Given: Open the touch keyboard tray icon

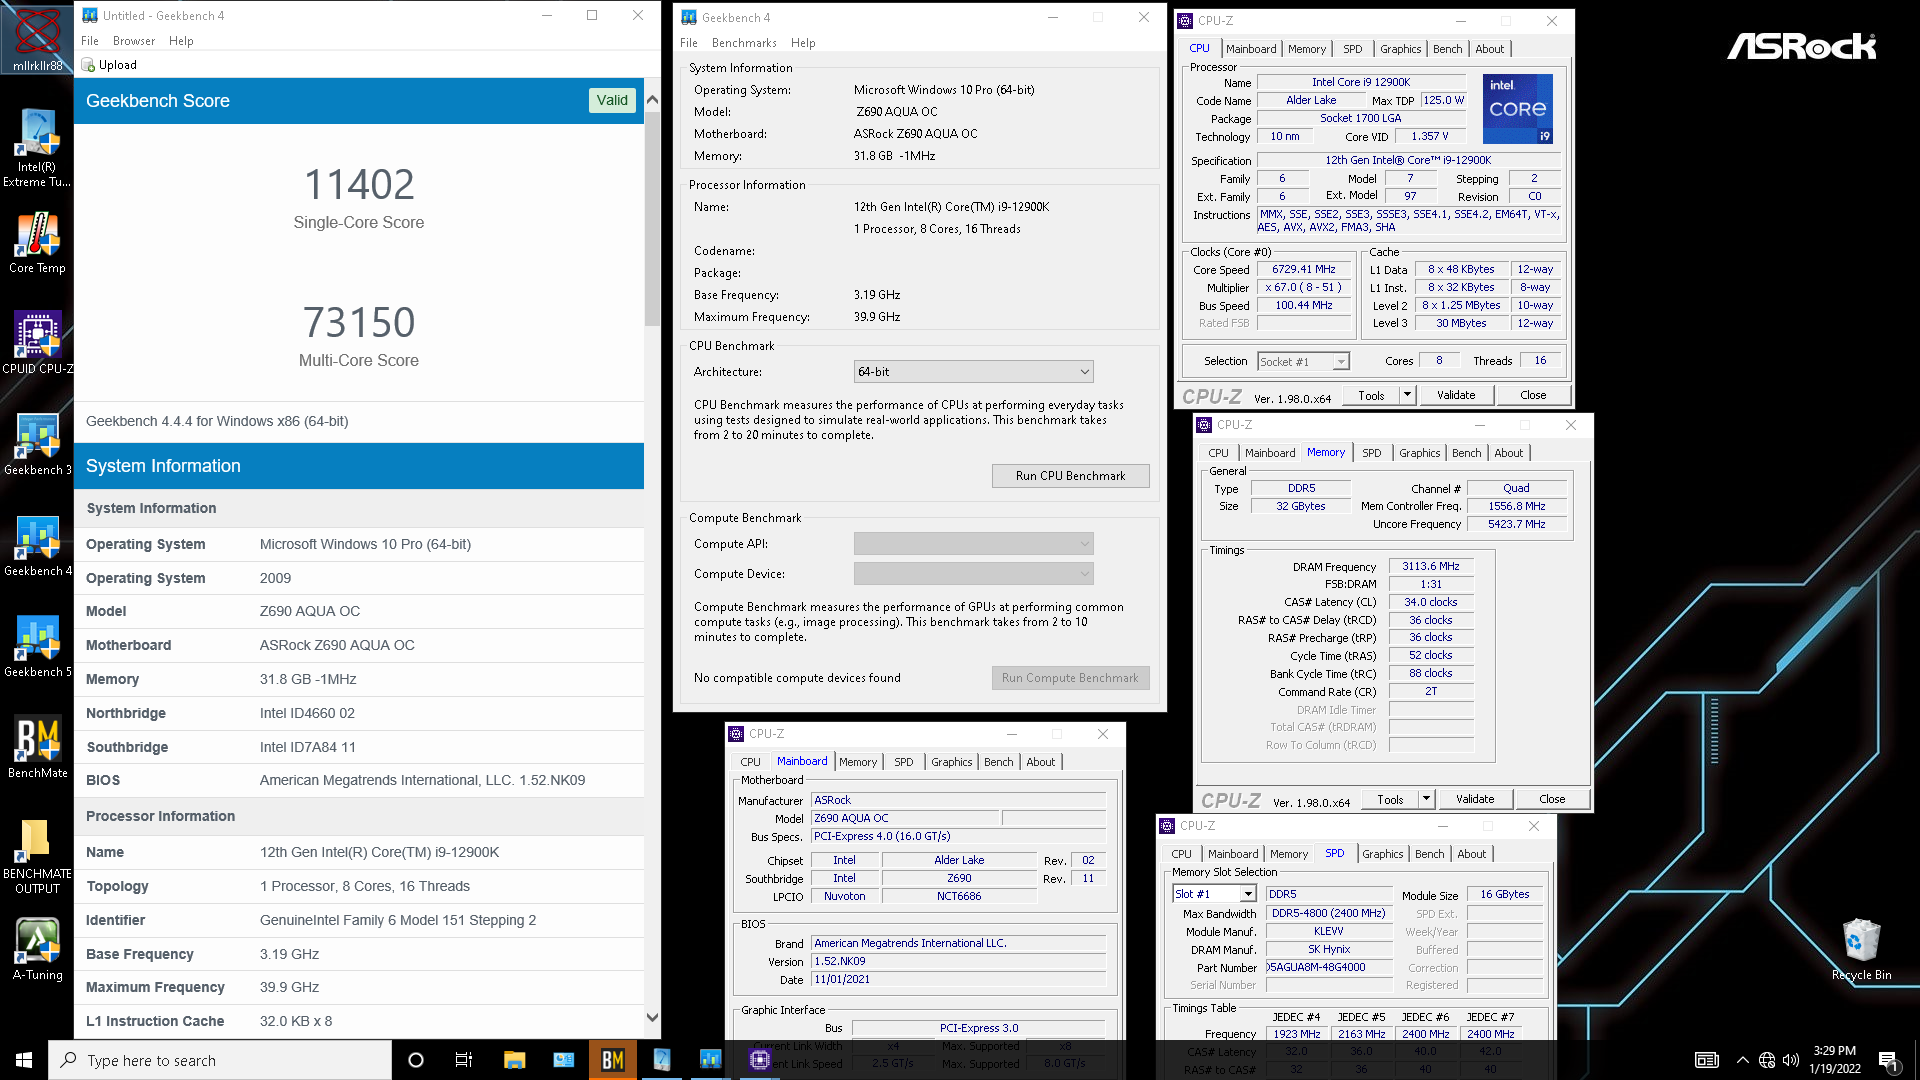Looking at the screenshot, I should [x=1707, y=1060].
